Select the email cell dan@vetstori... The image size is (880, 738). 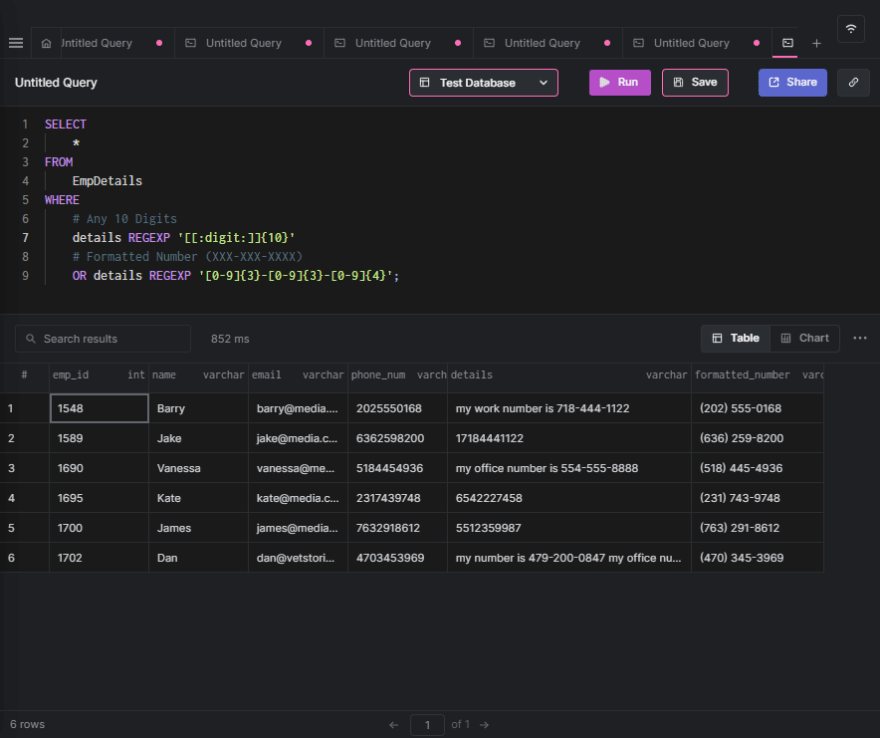(297, 558)
